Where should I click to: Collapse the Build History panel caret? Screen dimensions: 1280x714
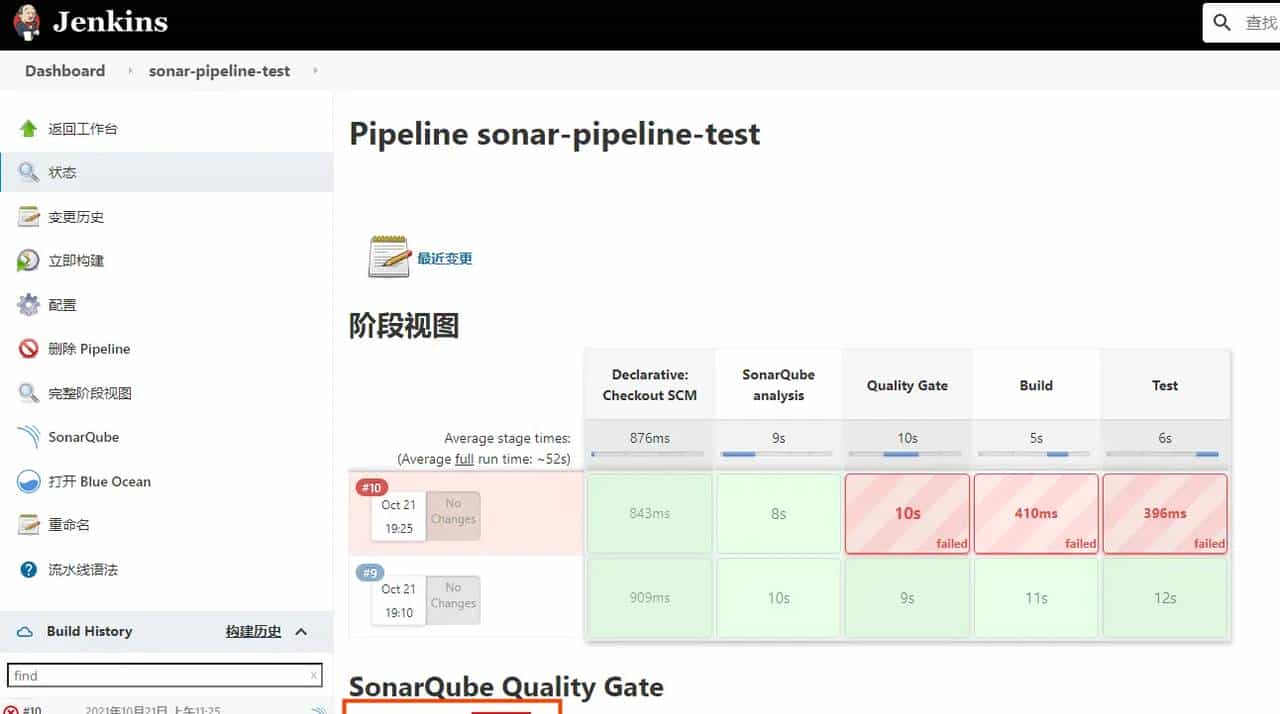coord(300,631)
